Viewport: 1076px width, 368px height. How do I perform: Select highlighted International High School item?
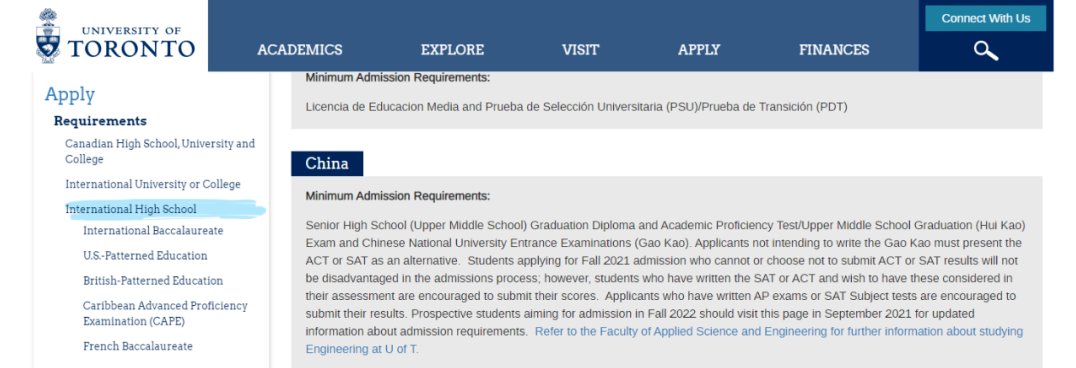pos(131,209)
